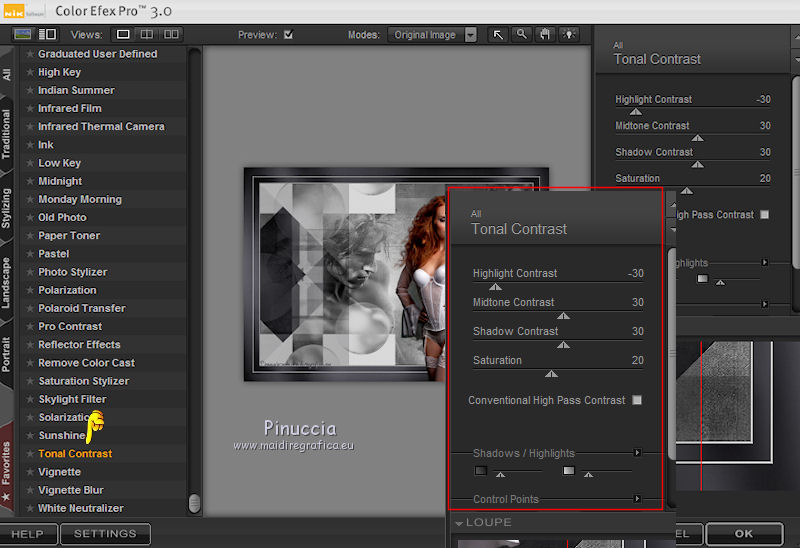Collapse the Loupe panel
The height and width of the screenshot is (548, 800).
point(459,523)
